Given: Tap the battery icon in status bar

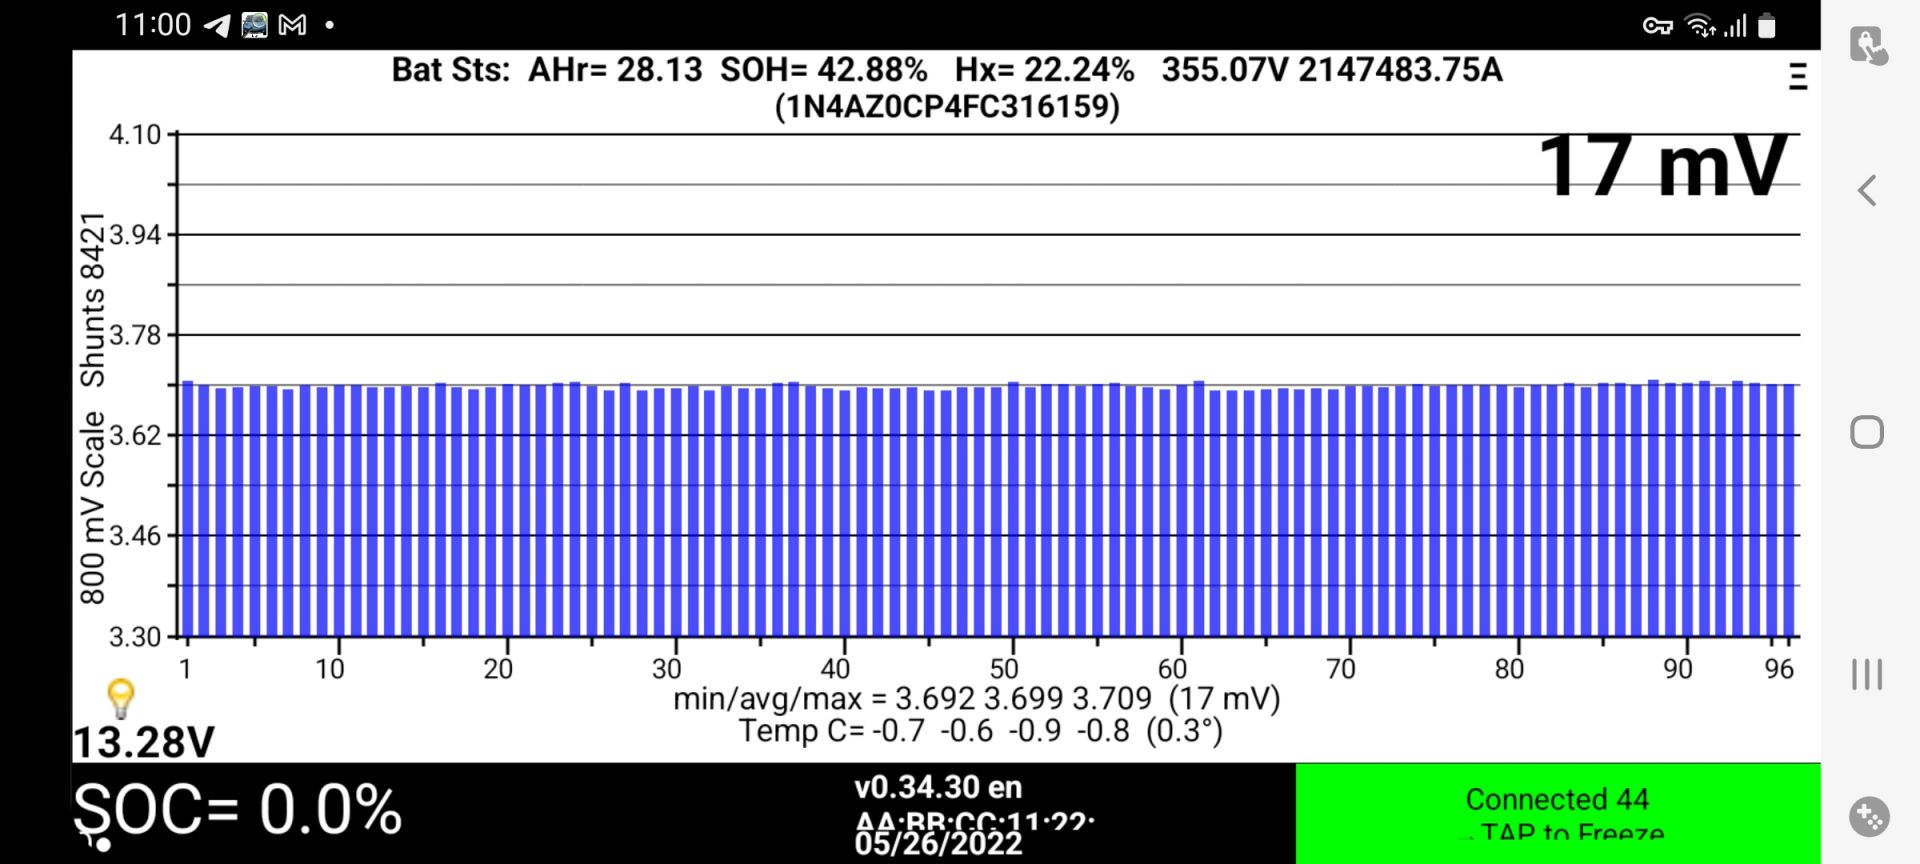Looking at the screenshot, I should pyautogui.click(x=1767, y=26).
